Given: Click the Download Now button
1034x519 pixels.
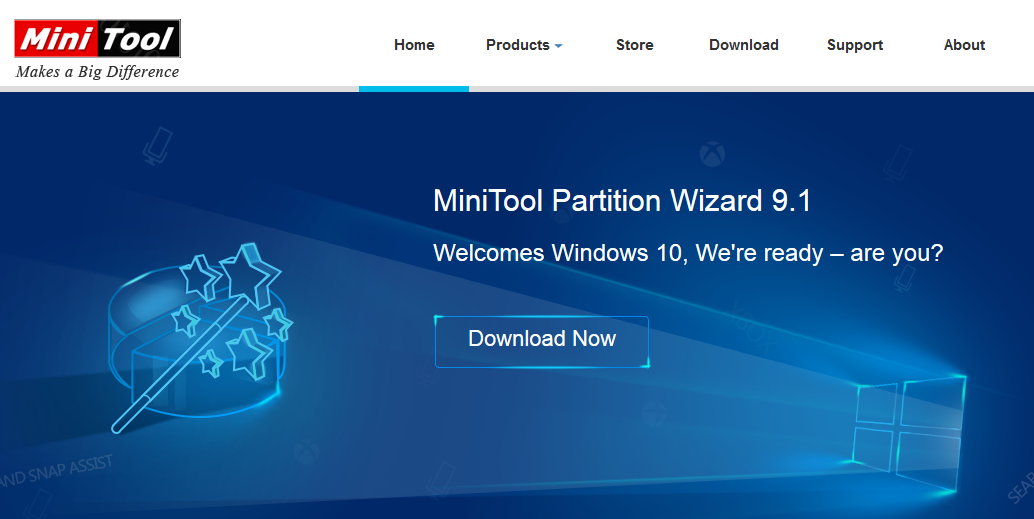Looking at the screenshot, I should click(x=542, y=342).
